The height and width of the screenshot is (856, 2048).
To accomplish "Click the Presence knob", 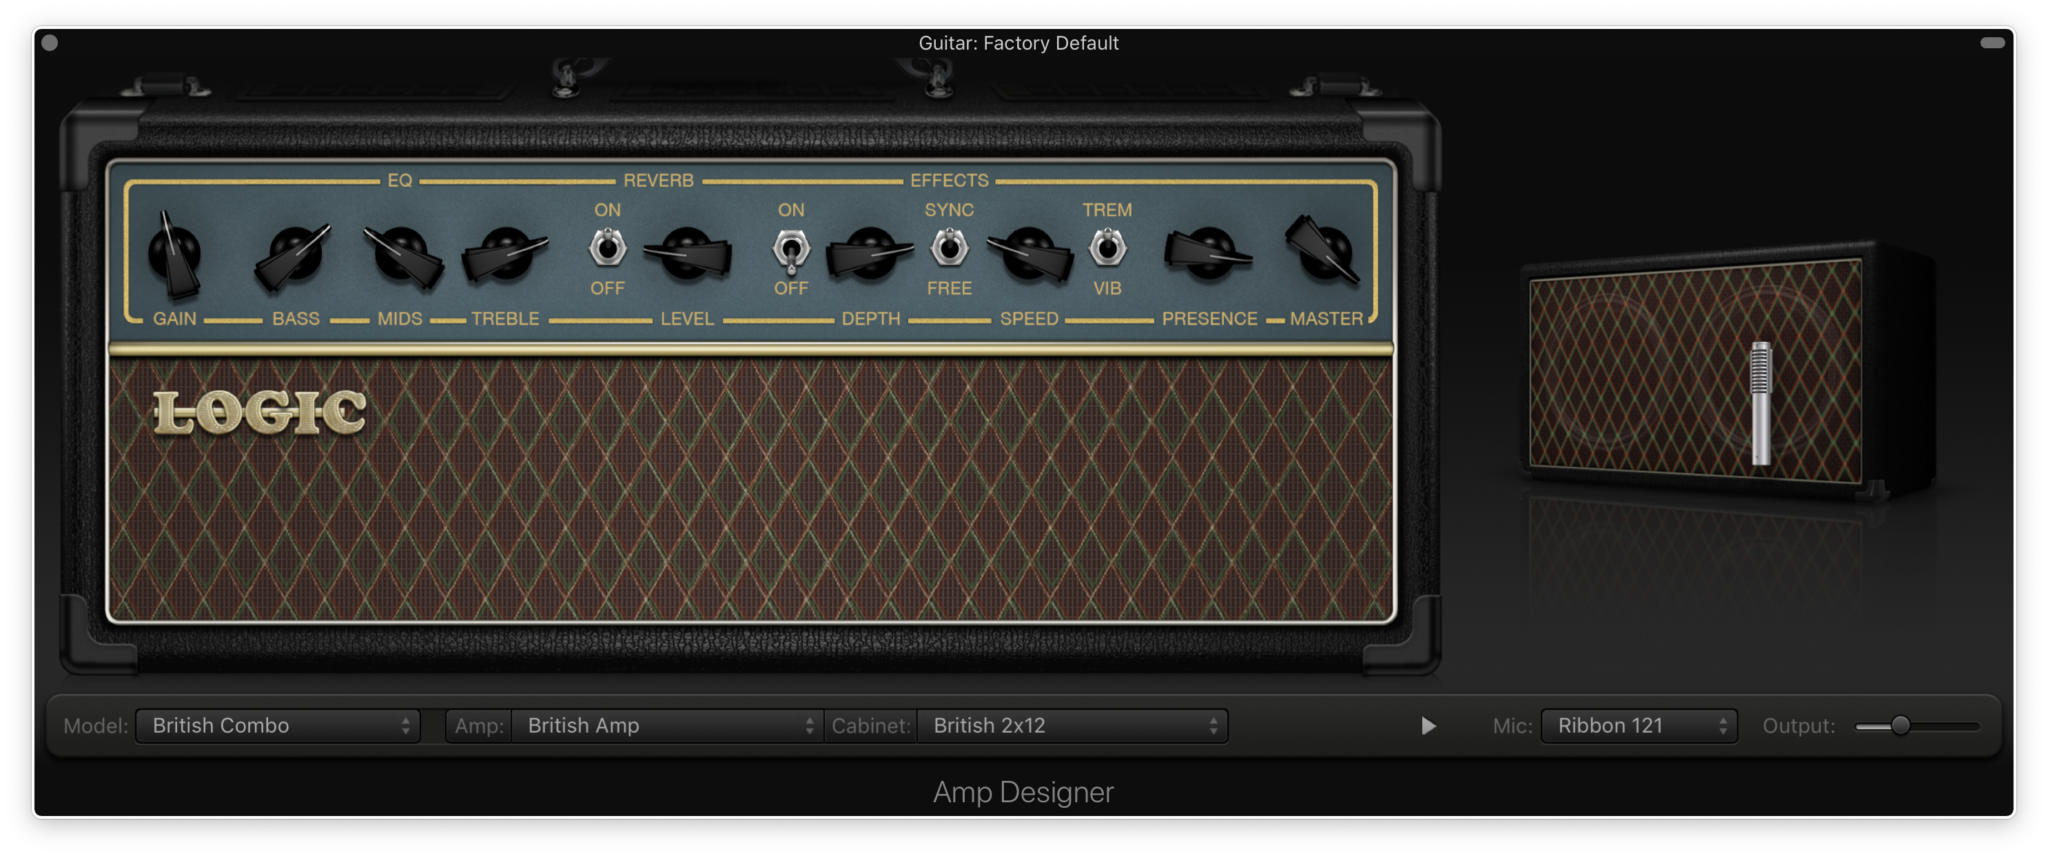I will (x=1208, y=254).
